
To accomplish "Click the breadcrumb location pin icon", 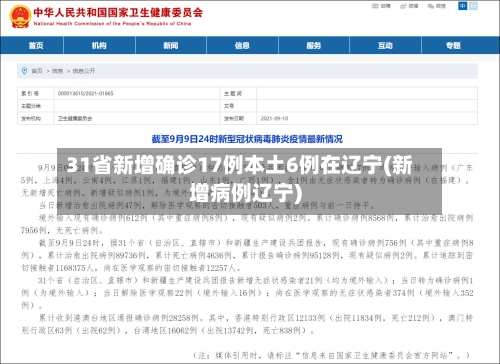I will 24,71.
